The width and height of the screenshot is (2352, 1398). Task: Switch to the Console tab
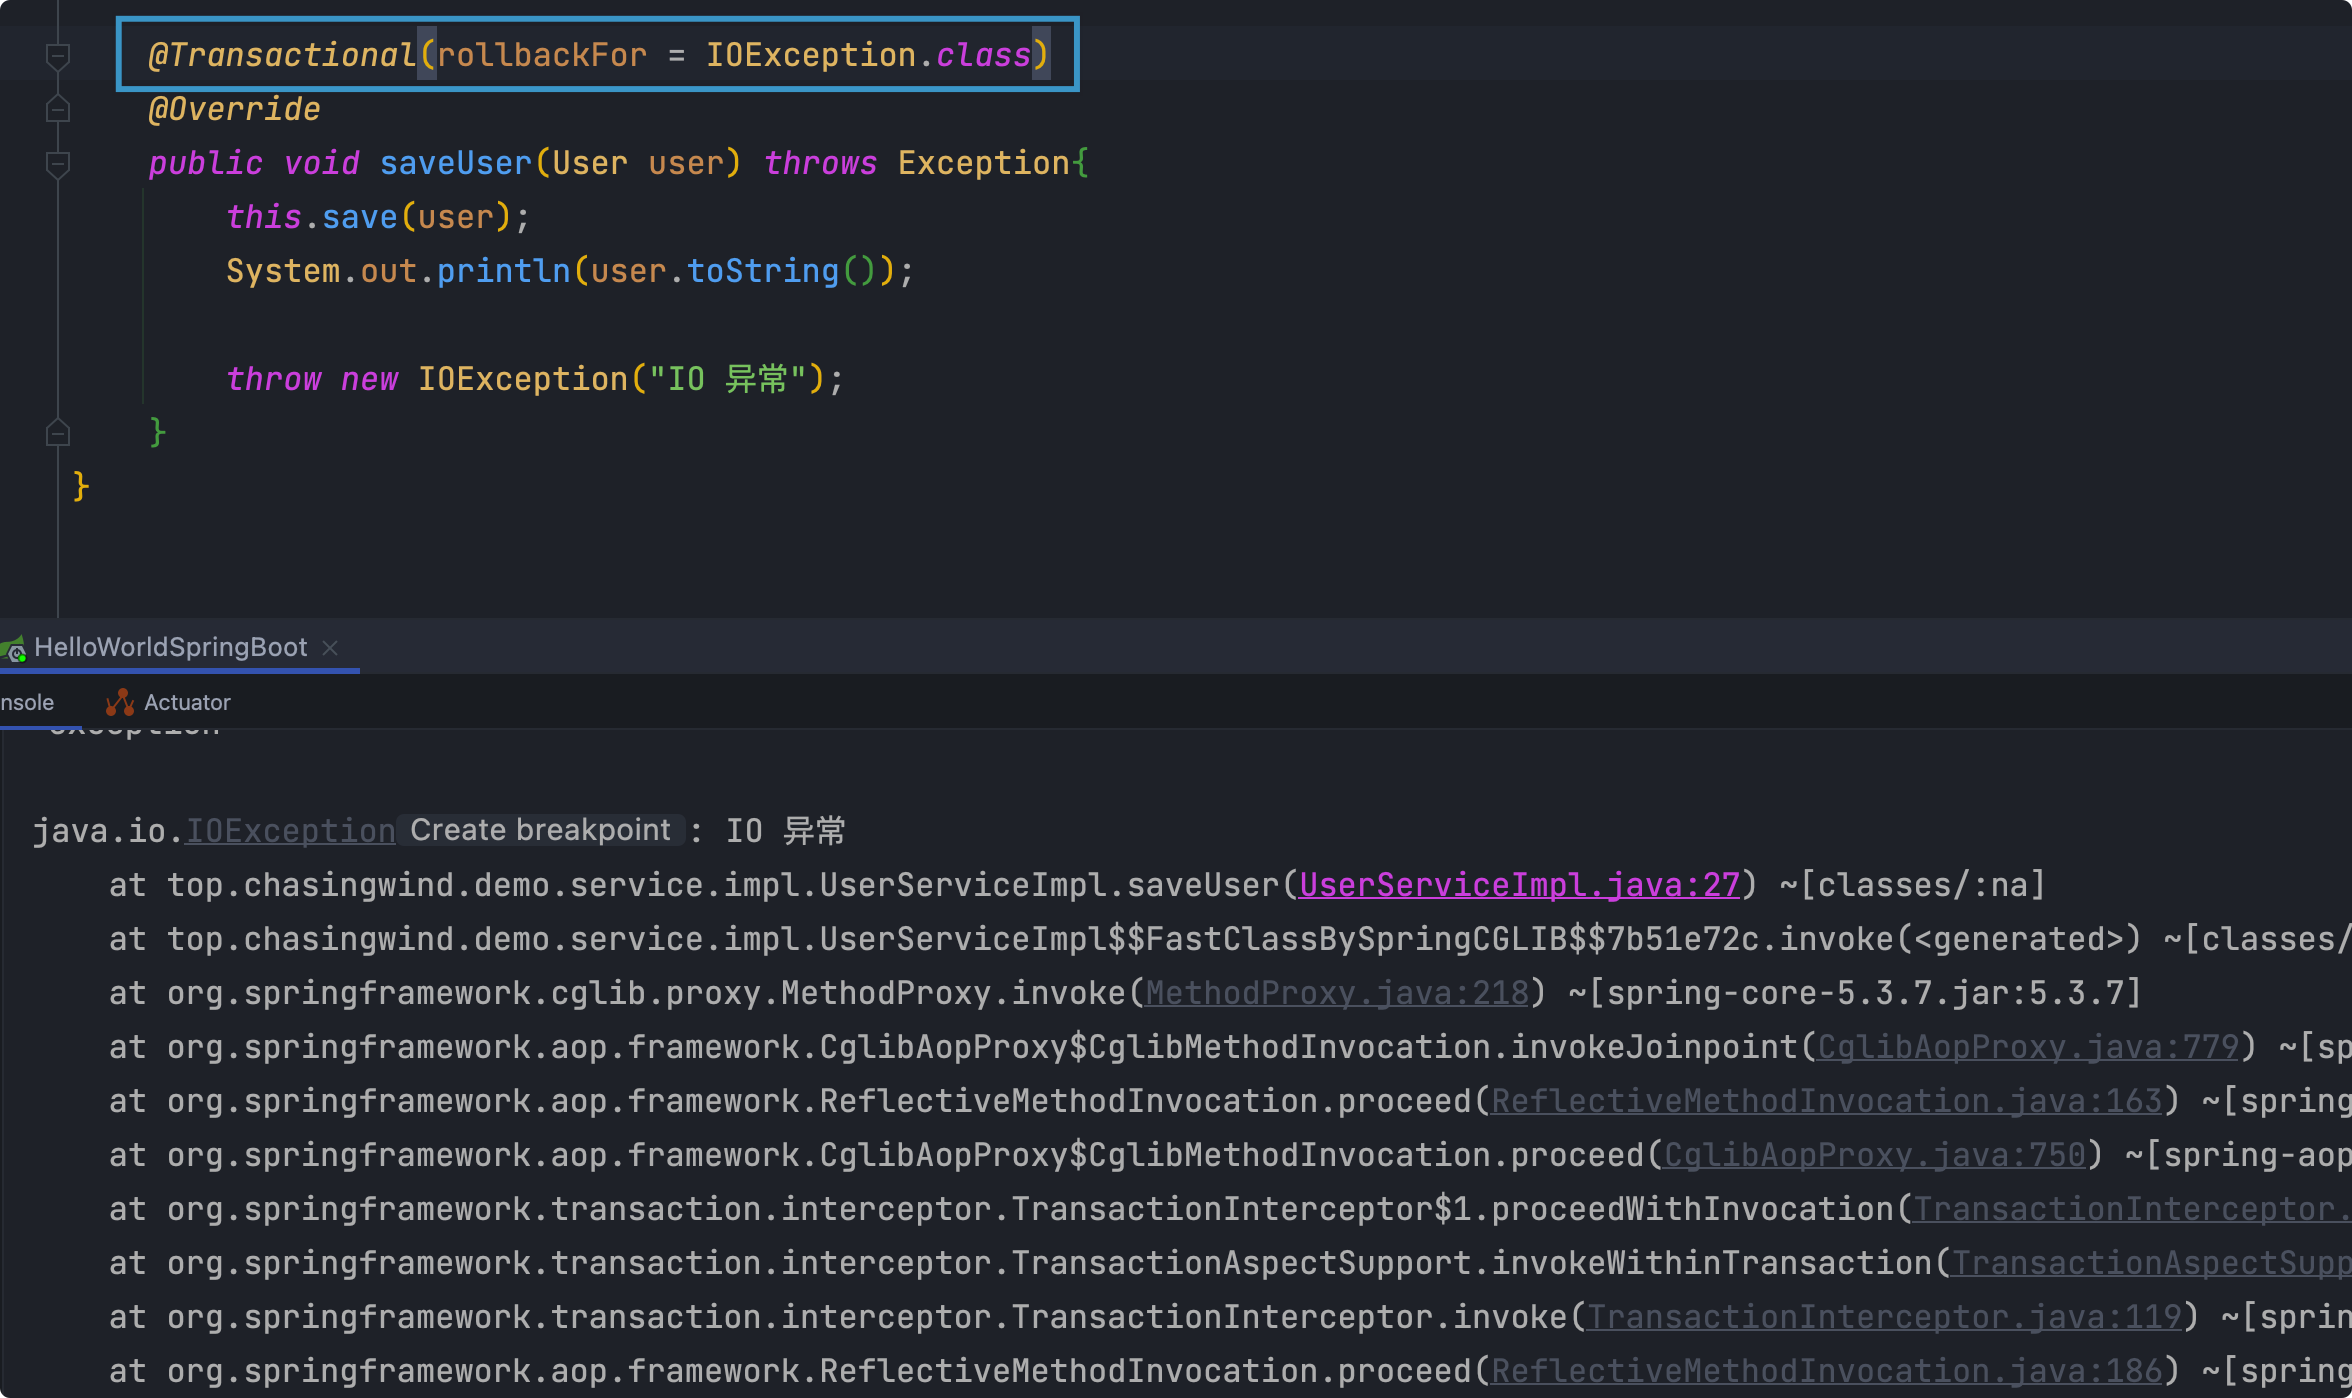[x=27, y=702]
